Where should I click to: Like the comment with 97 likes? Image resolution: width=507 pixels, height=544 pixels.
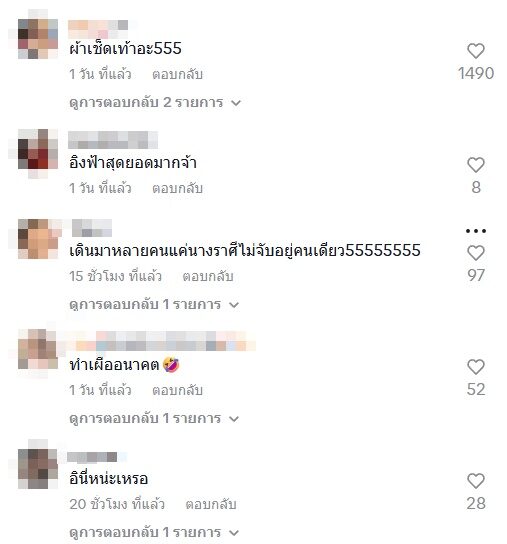pos(475,253)
